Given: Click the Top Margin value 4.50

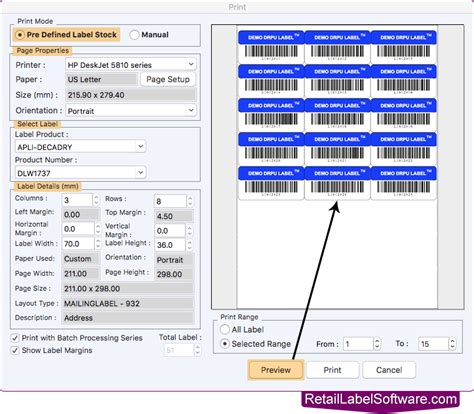Looking at the screenshot, I should (174, 216).
